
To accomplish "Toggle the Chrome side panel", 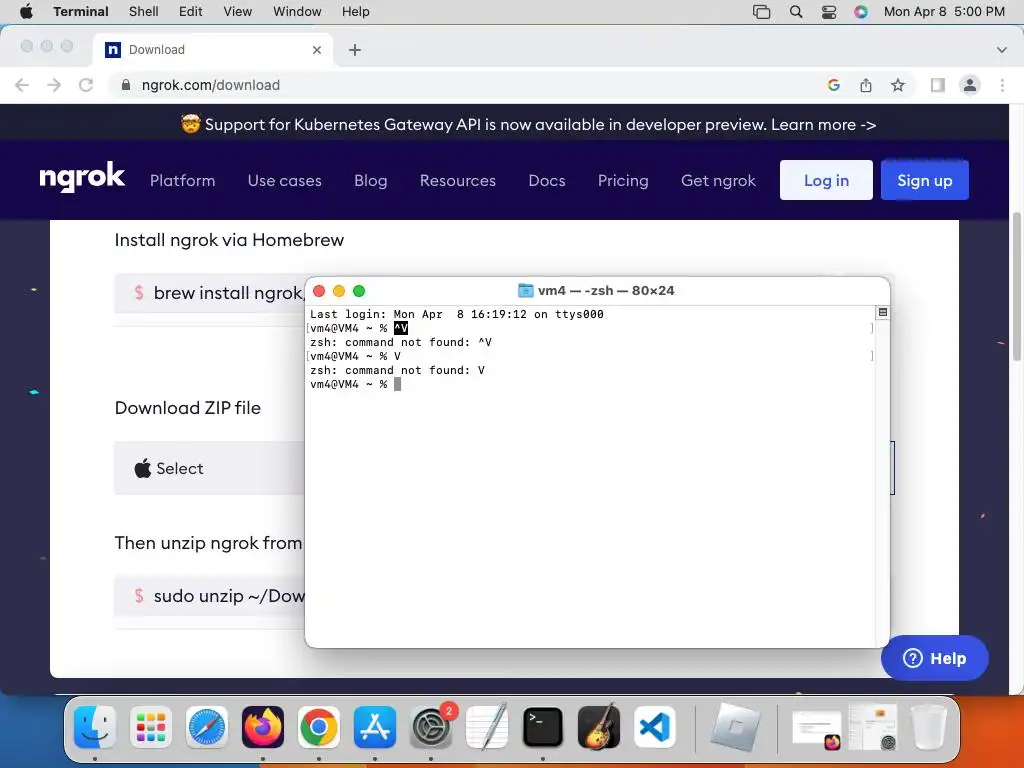I will pos(938,85).
